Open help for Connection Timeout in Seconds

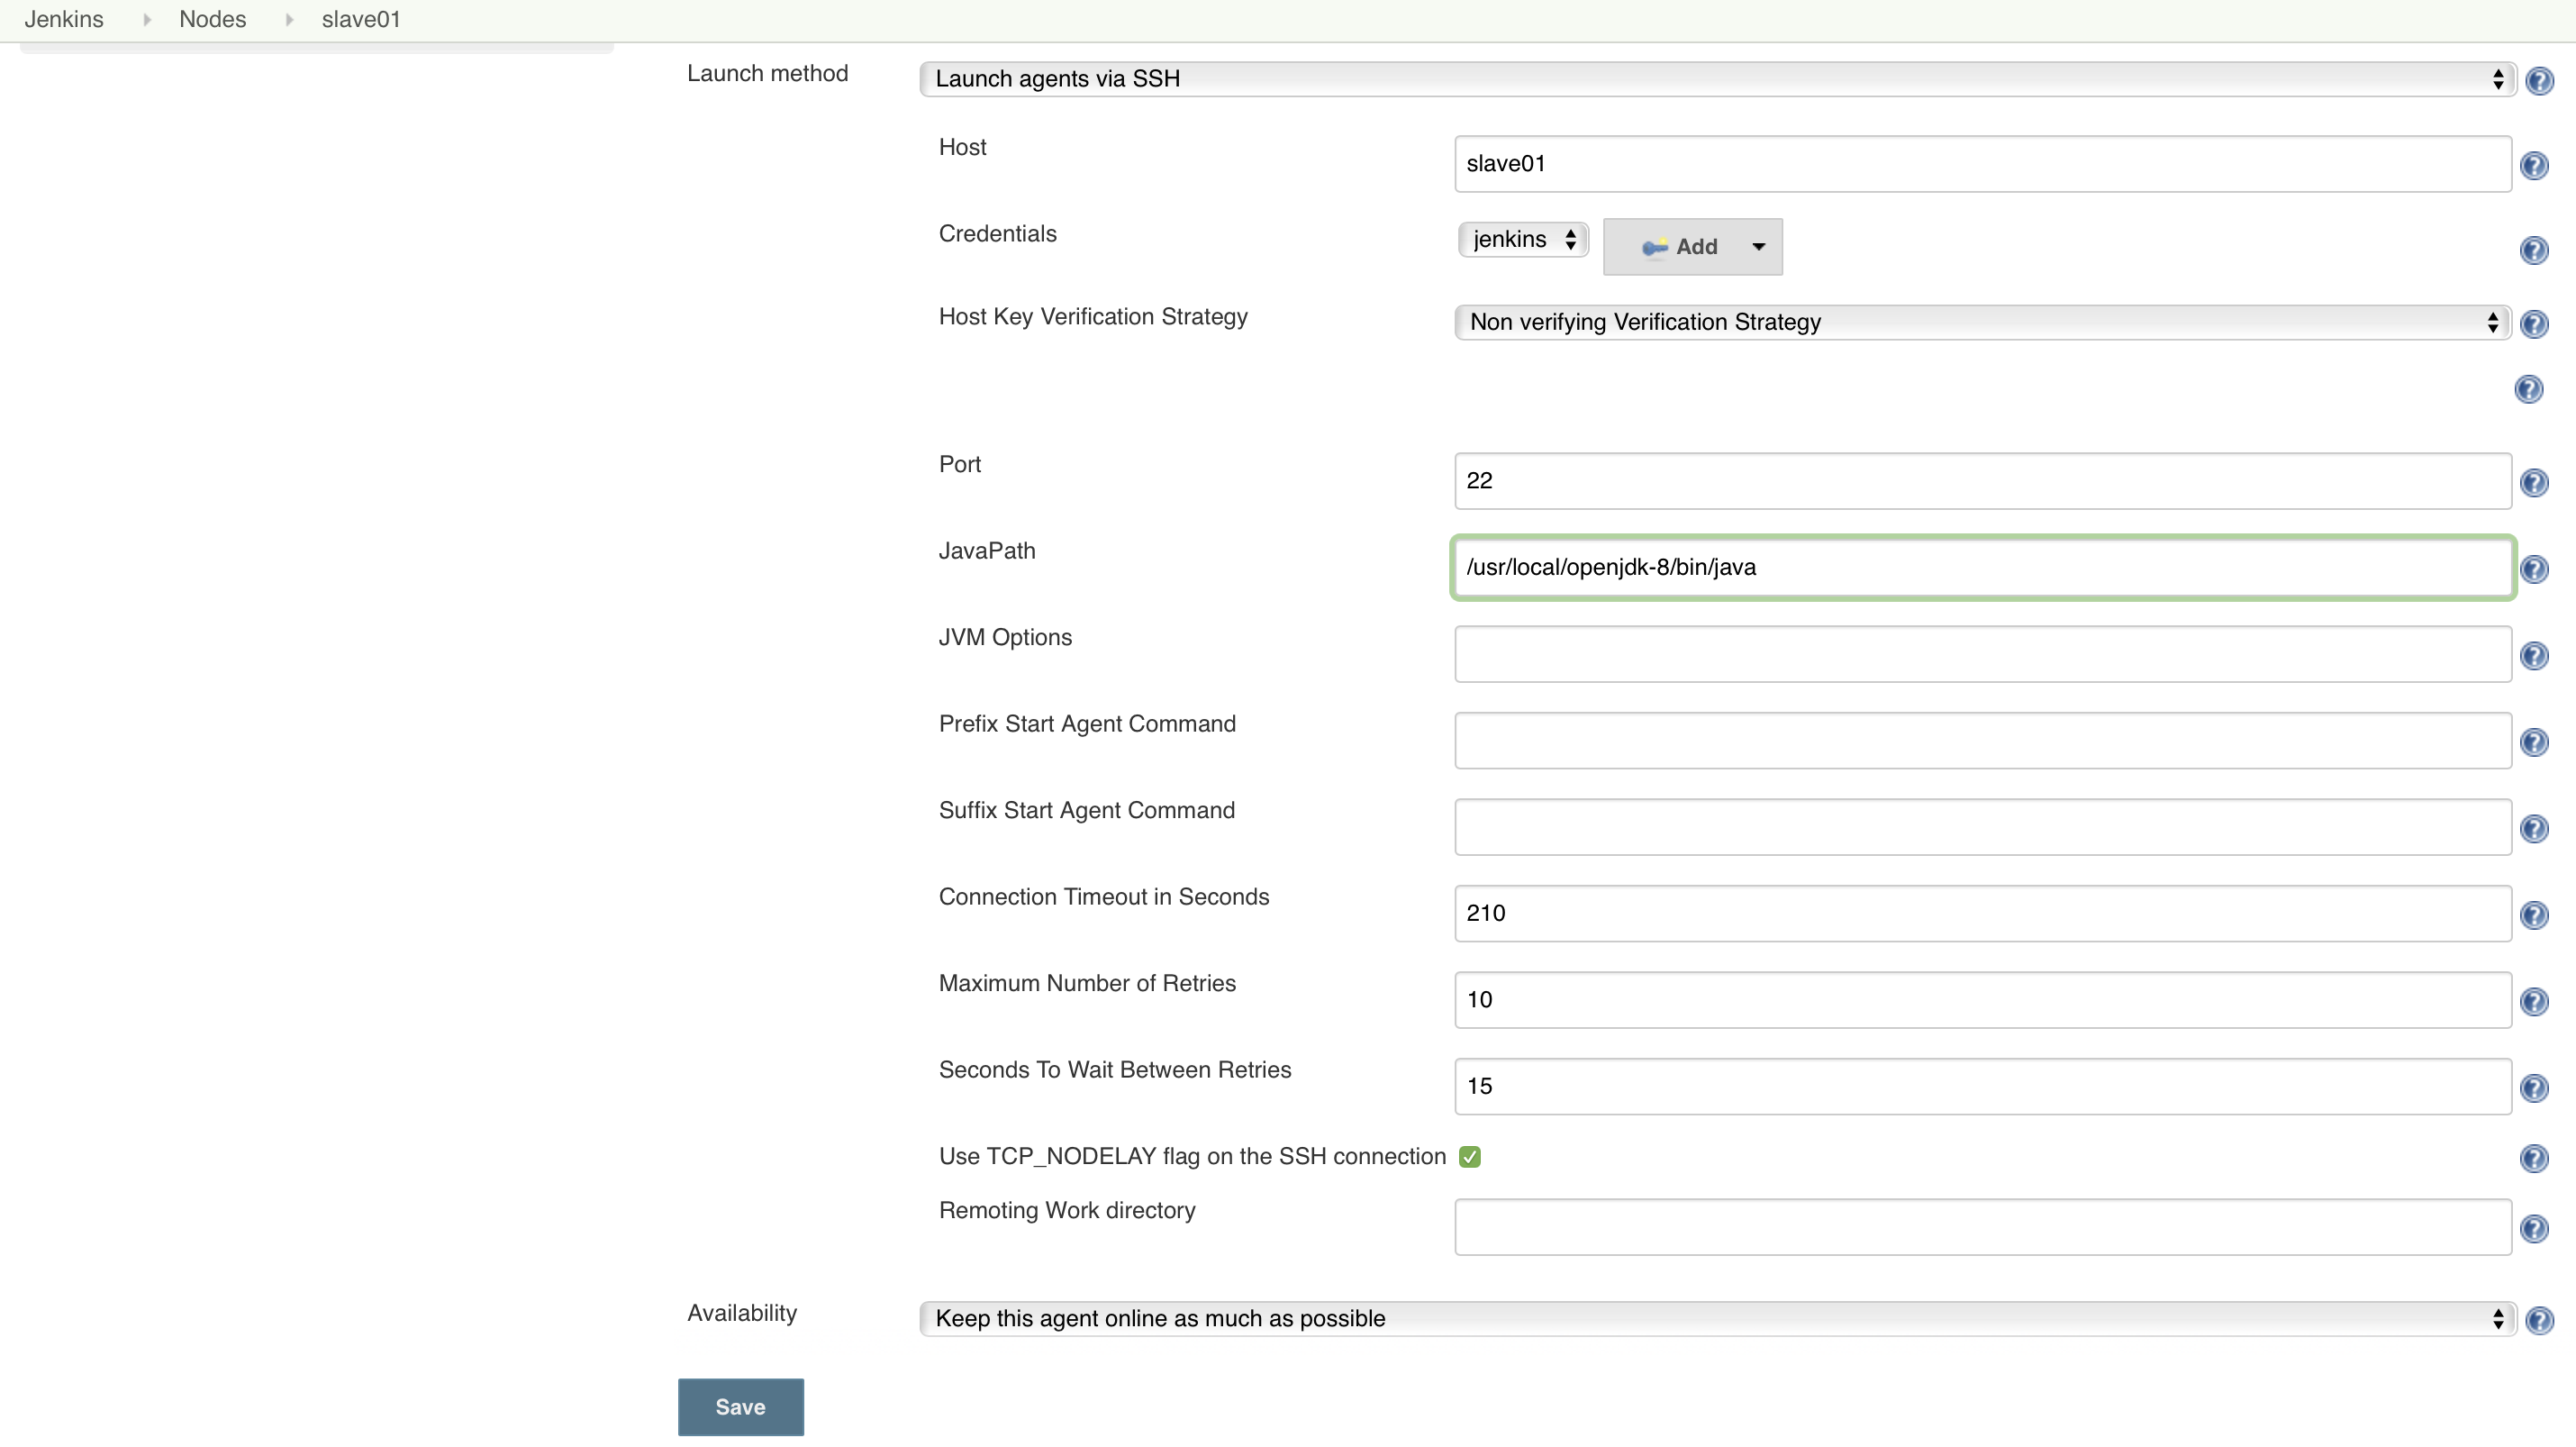click(x=2533, y=915)
